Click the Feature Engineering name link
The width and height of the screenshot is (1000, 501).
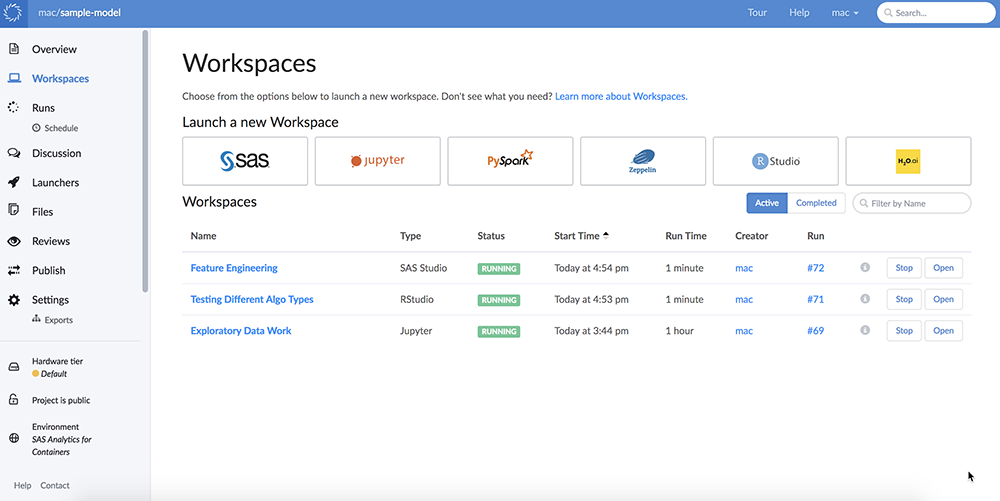[234, 268]
